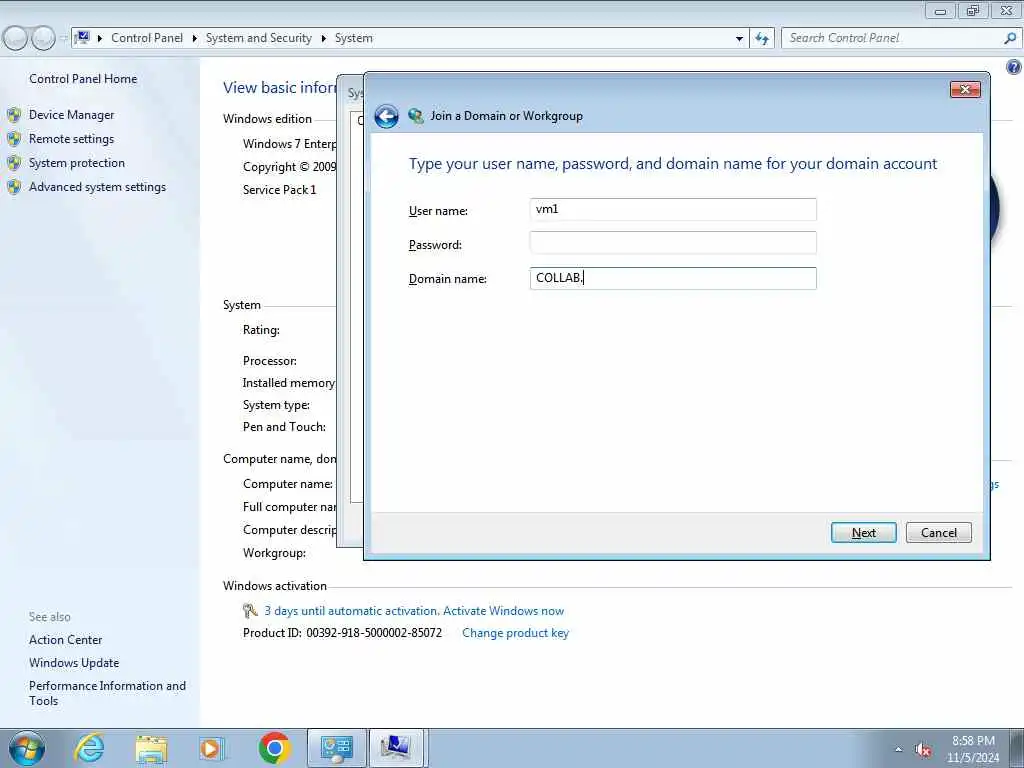Open the Windows Start menu

tap(27, 748)
